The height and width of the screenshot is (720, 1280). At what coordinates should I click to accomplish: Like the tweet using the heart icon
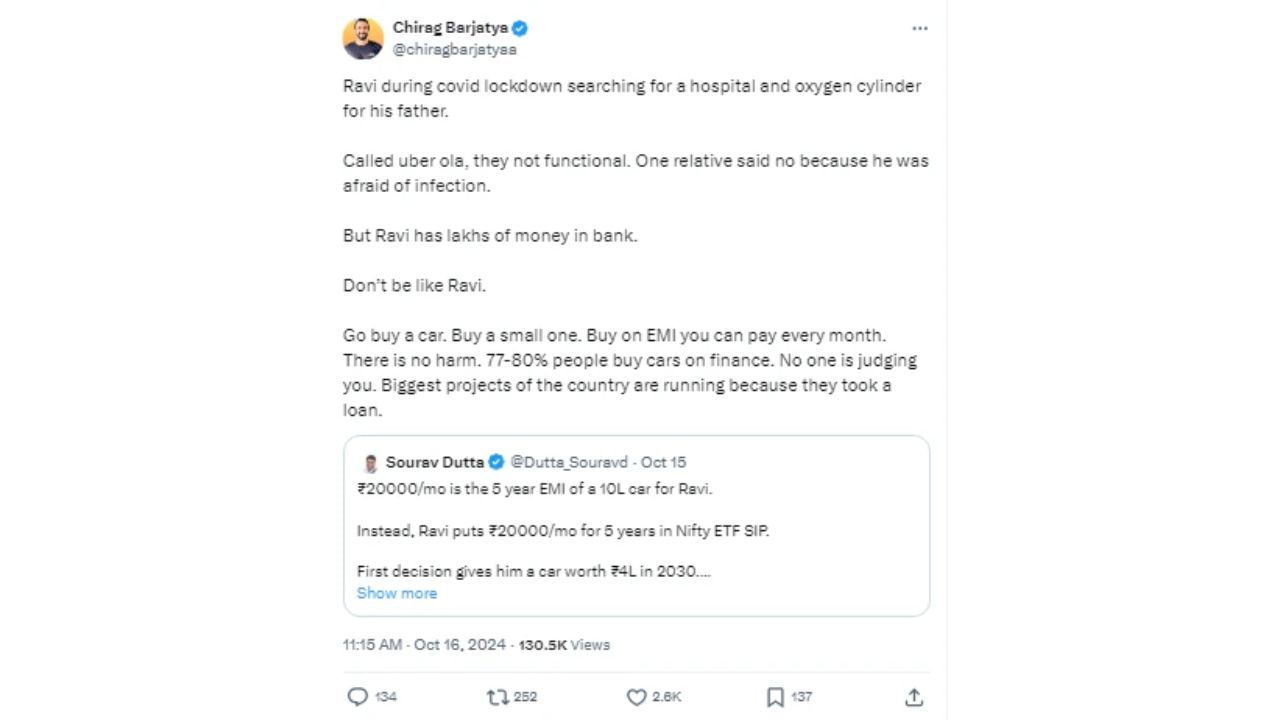[637, 696]
